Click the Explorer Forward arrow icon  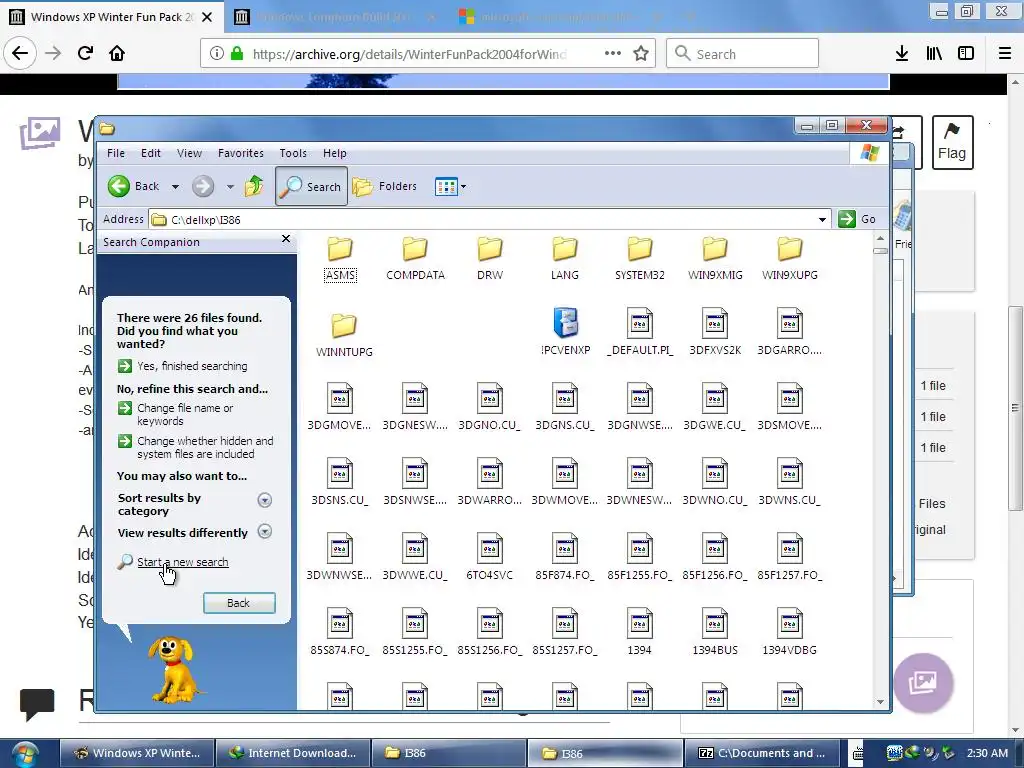[202, 186]
